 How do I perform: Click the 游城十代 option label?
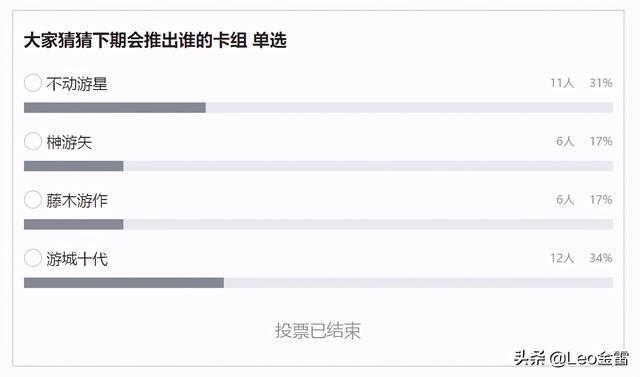pos(77,259)
